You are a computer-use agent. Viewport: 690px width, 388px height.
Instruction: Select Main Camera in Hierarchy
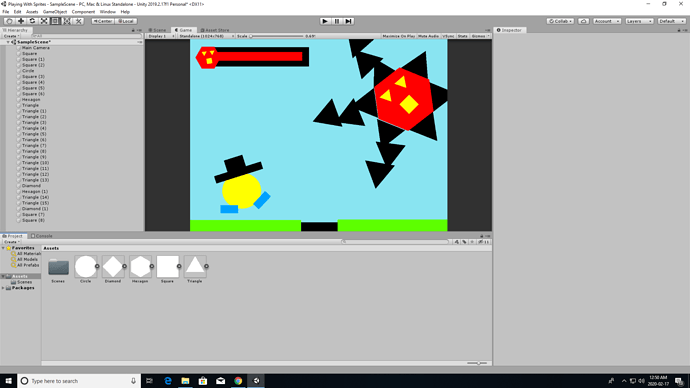pyautogui.click(x=36, y=48)
